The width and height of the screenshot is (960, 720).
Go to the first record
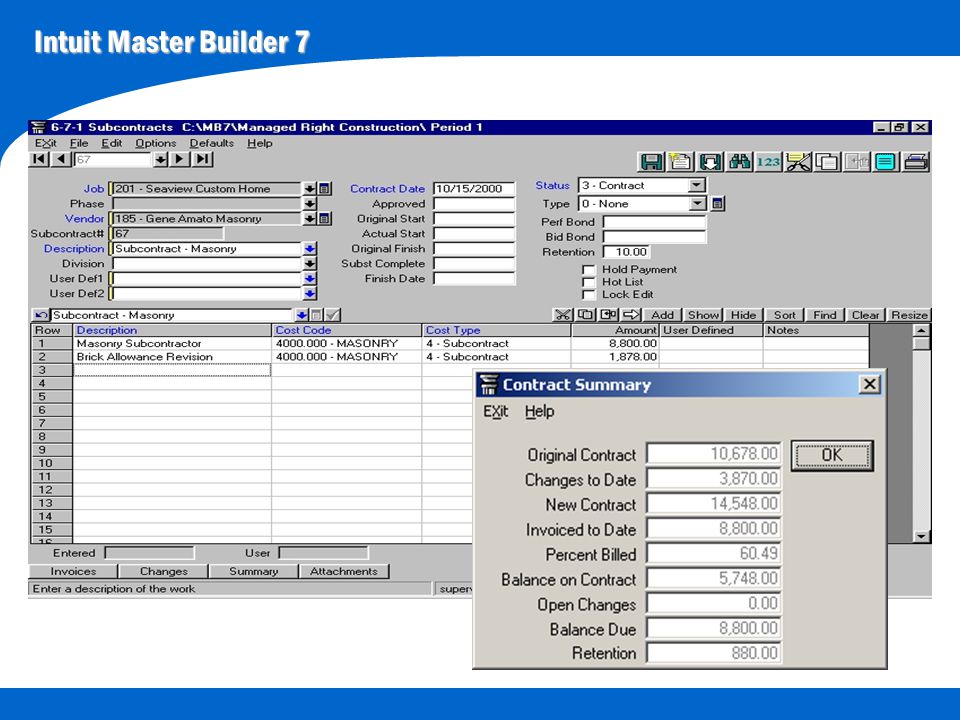pyautogui.click(x=39, y=159)
